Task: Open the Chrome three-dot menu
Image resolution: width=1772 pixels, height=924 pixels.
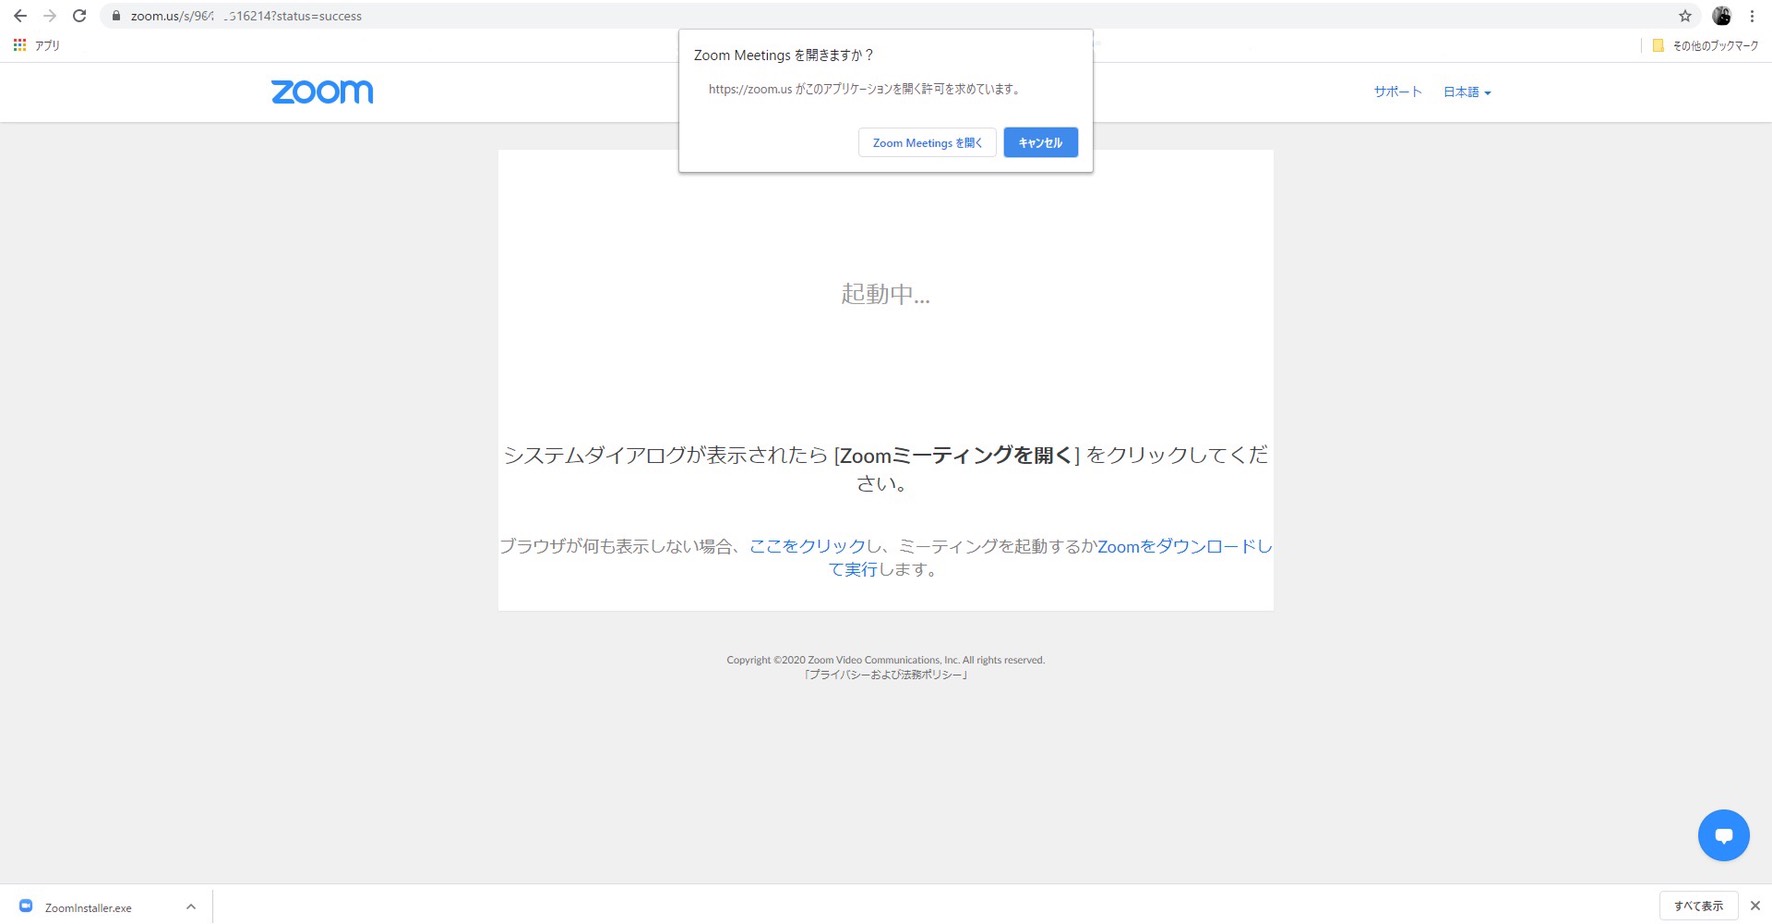Action: [1752, 16]
